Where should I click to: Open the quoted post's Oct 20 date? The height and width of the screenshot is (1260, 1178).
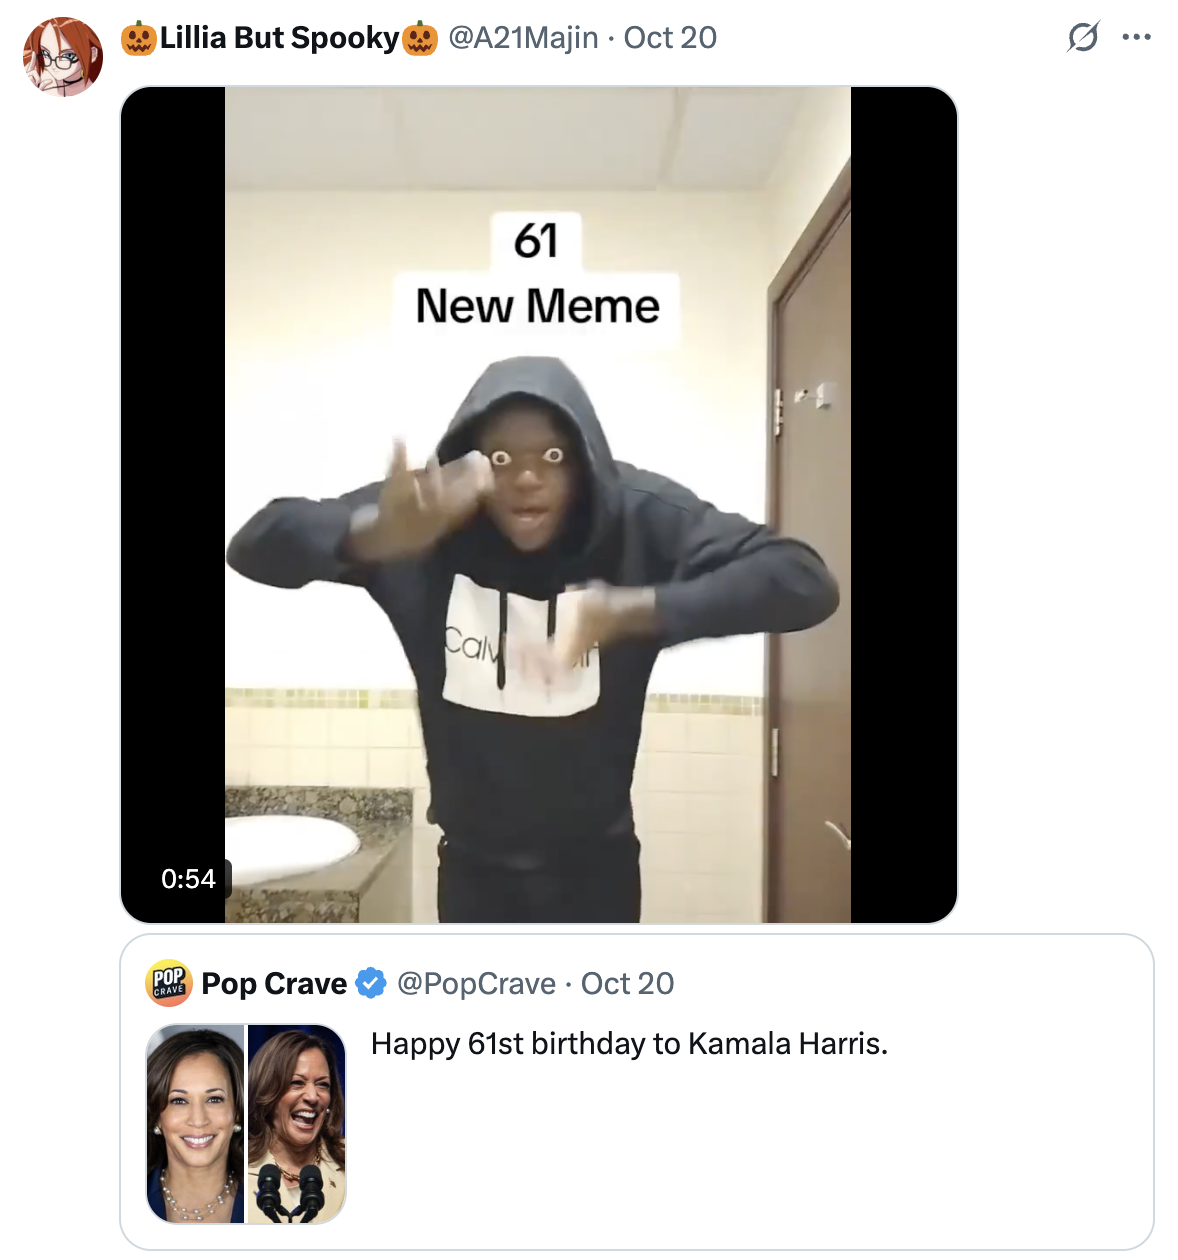[627, 984]
